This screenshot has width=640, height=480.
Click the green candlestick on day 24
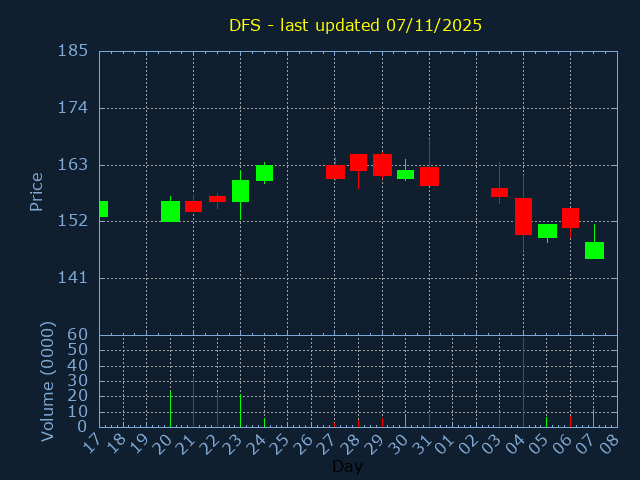[264, 173]
